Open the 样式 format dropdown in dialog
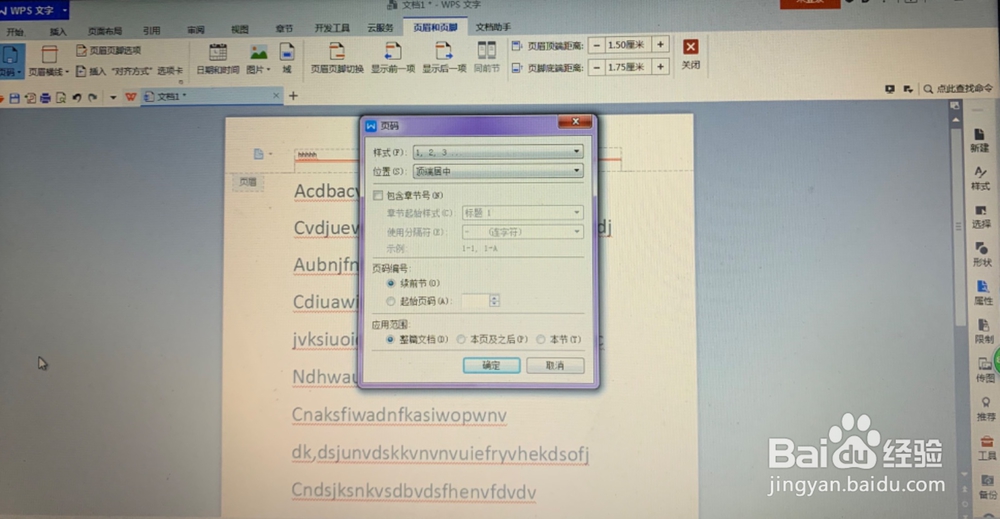 coord(497,152)
